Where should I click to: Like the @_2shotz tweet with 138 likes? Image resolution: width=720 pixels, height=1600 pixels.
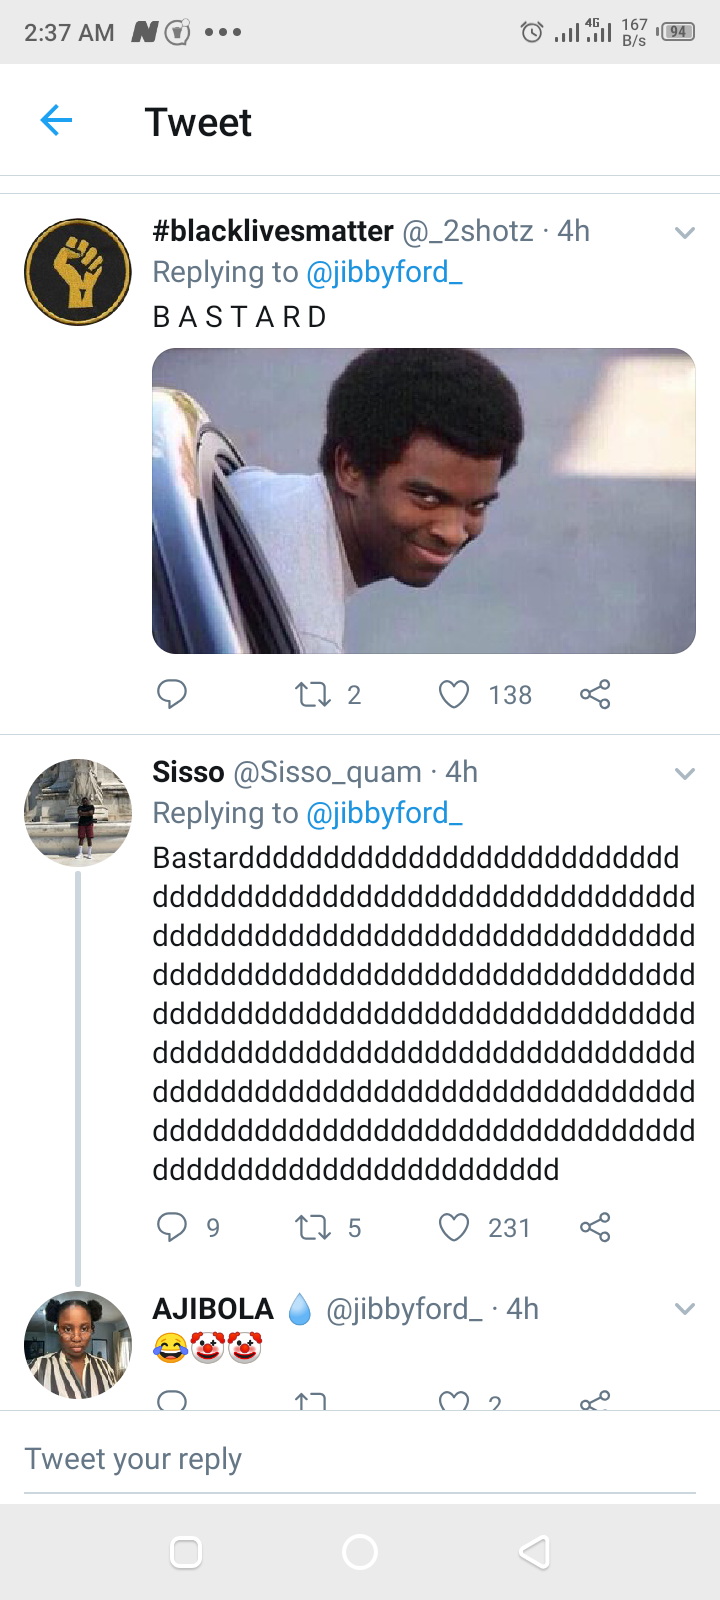(x=454, y=694)
